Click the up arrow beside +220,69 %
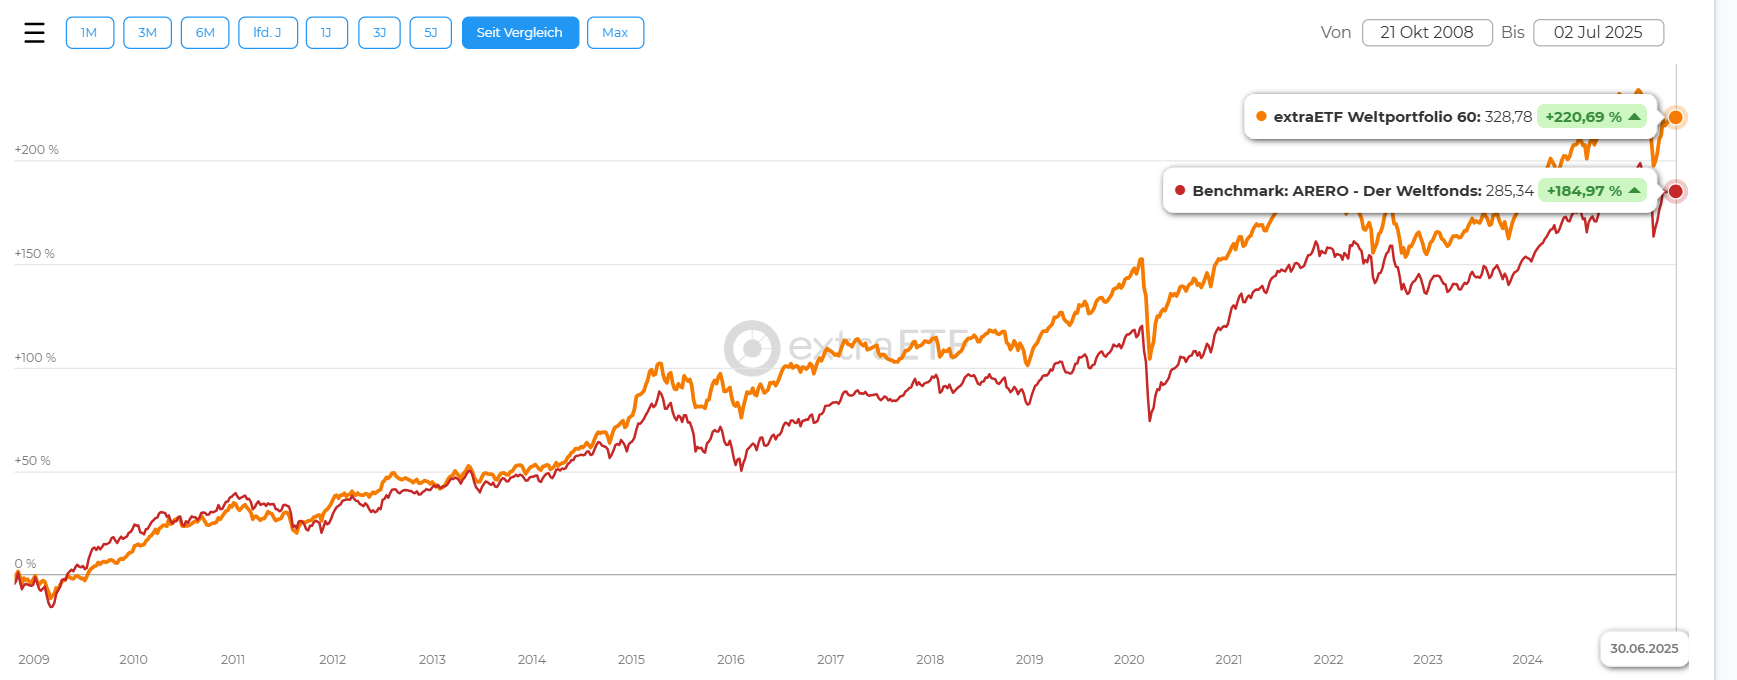Screen dimensions: 1737x680 point(1635,117)
